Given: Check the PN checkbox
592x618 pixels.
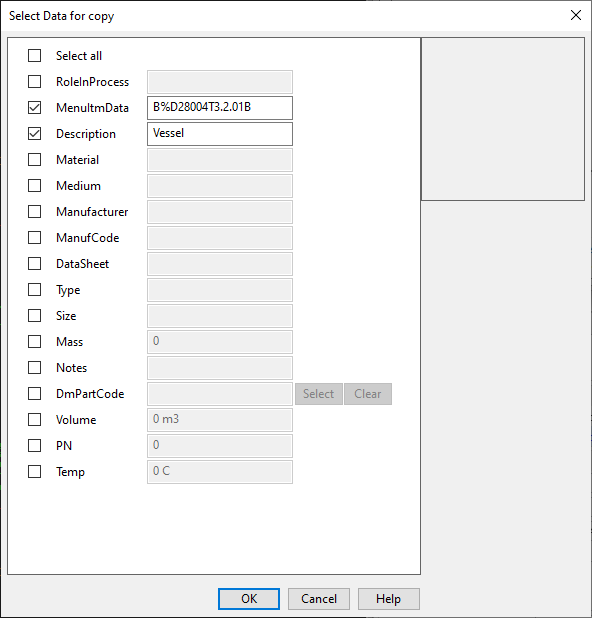Looking at the screenshot, I should (x=34, y=446).
